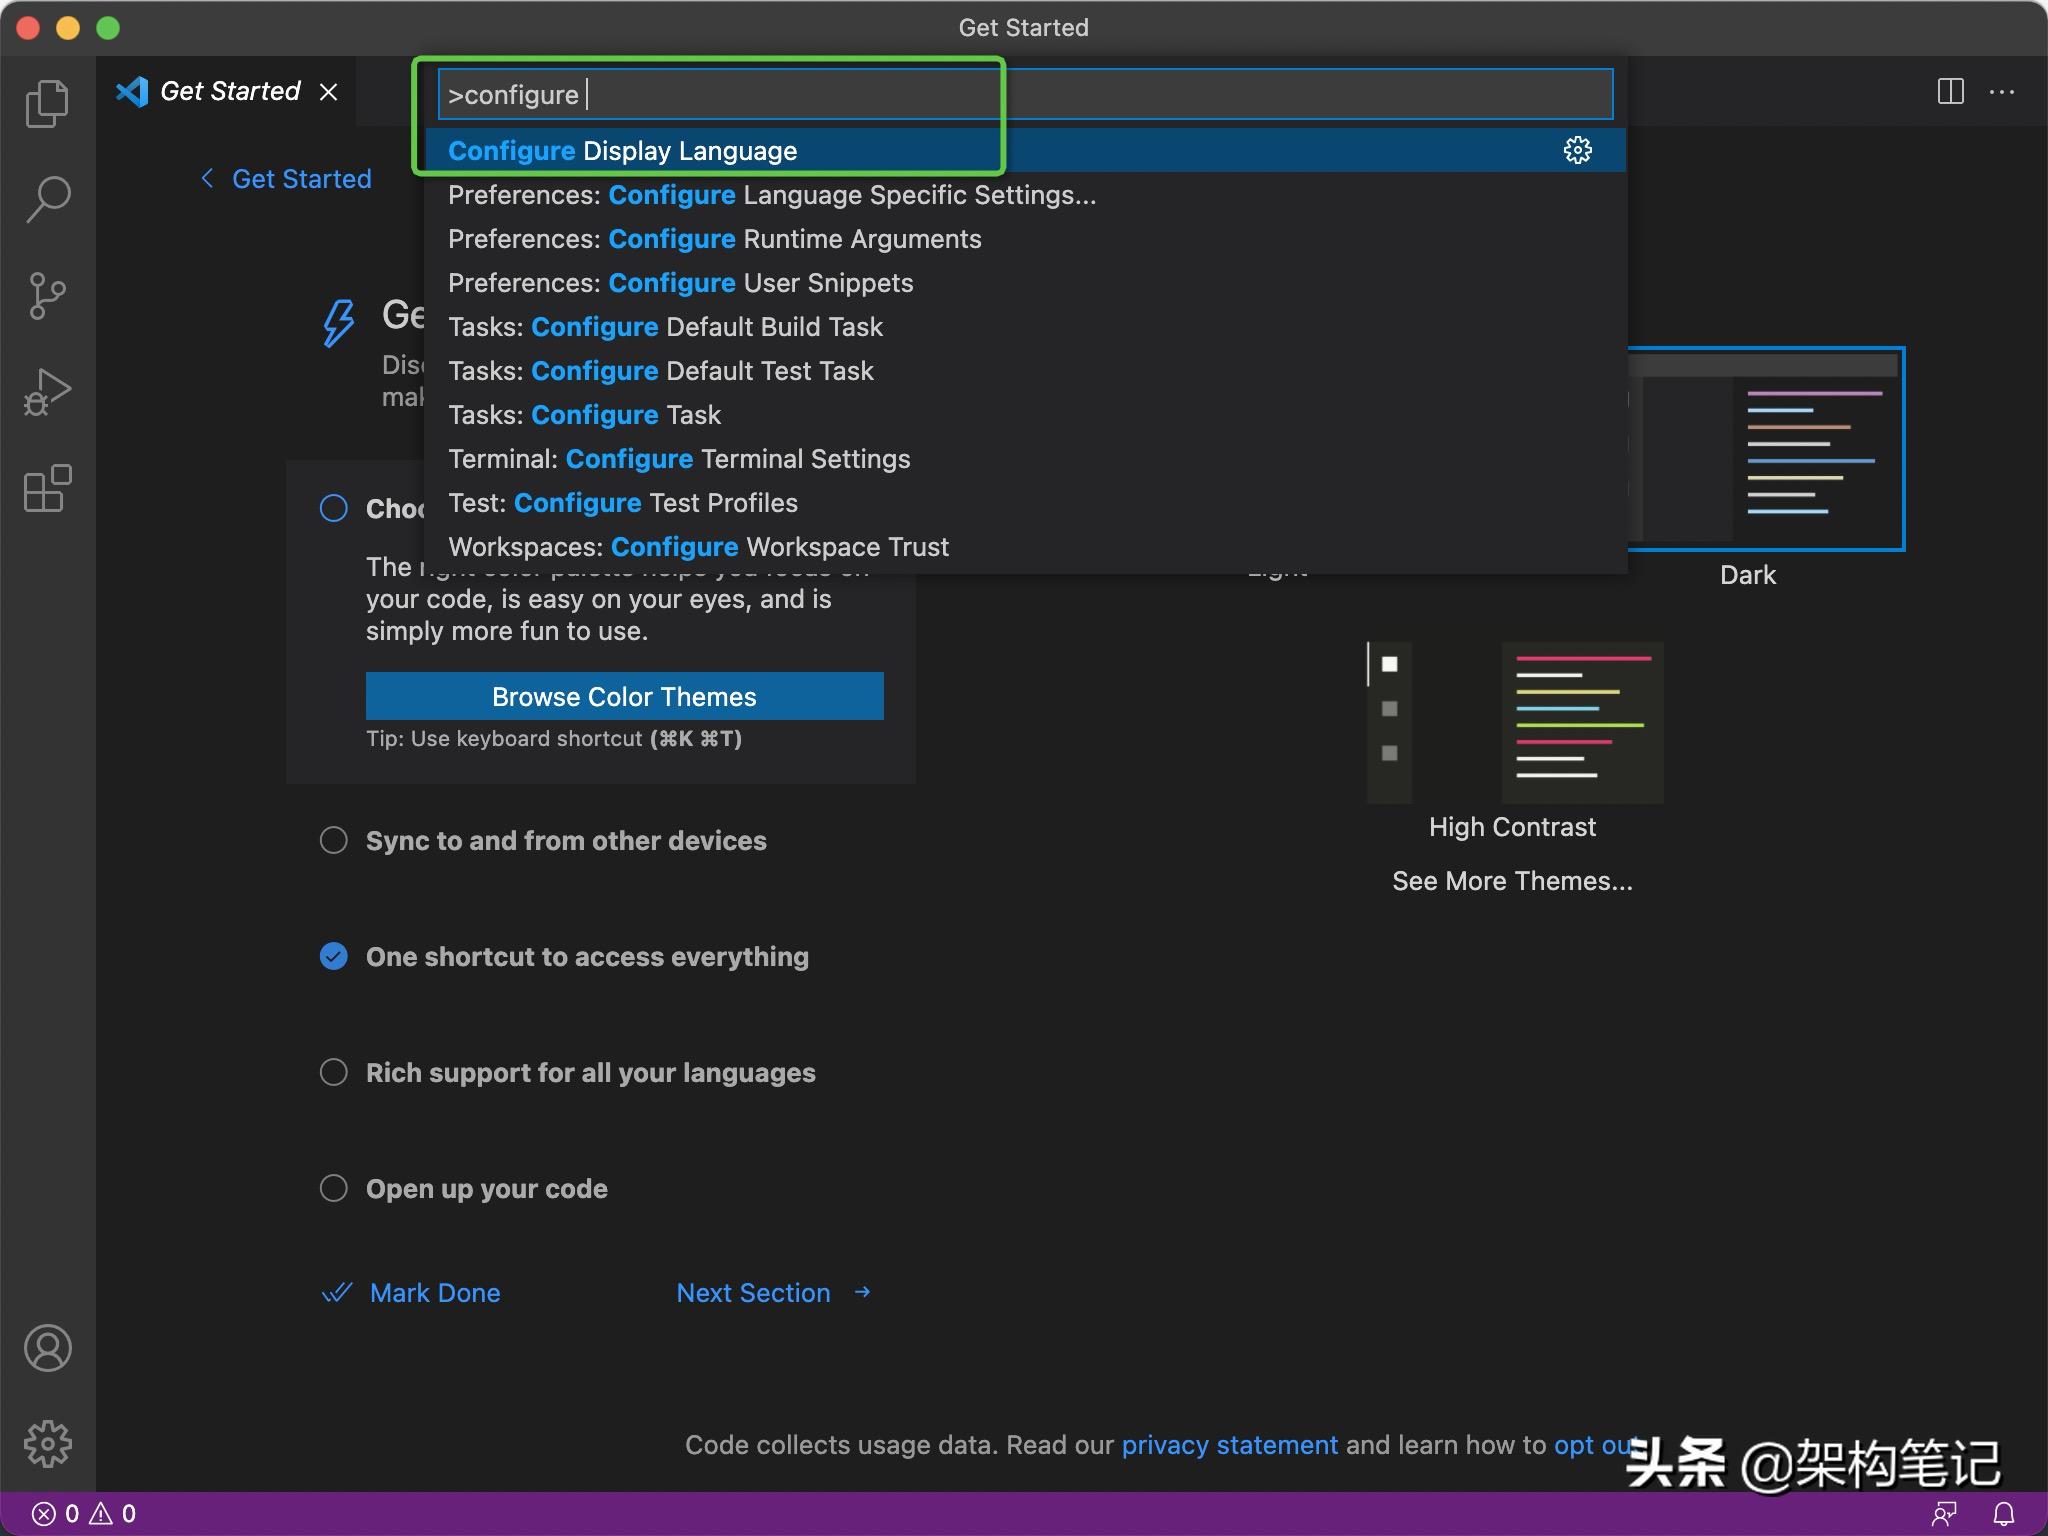
Task: Choose Workspaces: Configure Workspace Trust
Action: tap(1025, 546)
